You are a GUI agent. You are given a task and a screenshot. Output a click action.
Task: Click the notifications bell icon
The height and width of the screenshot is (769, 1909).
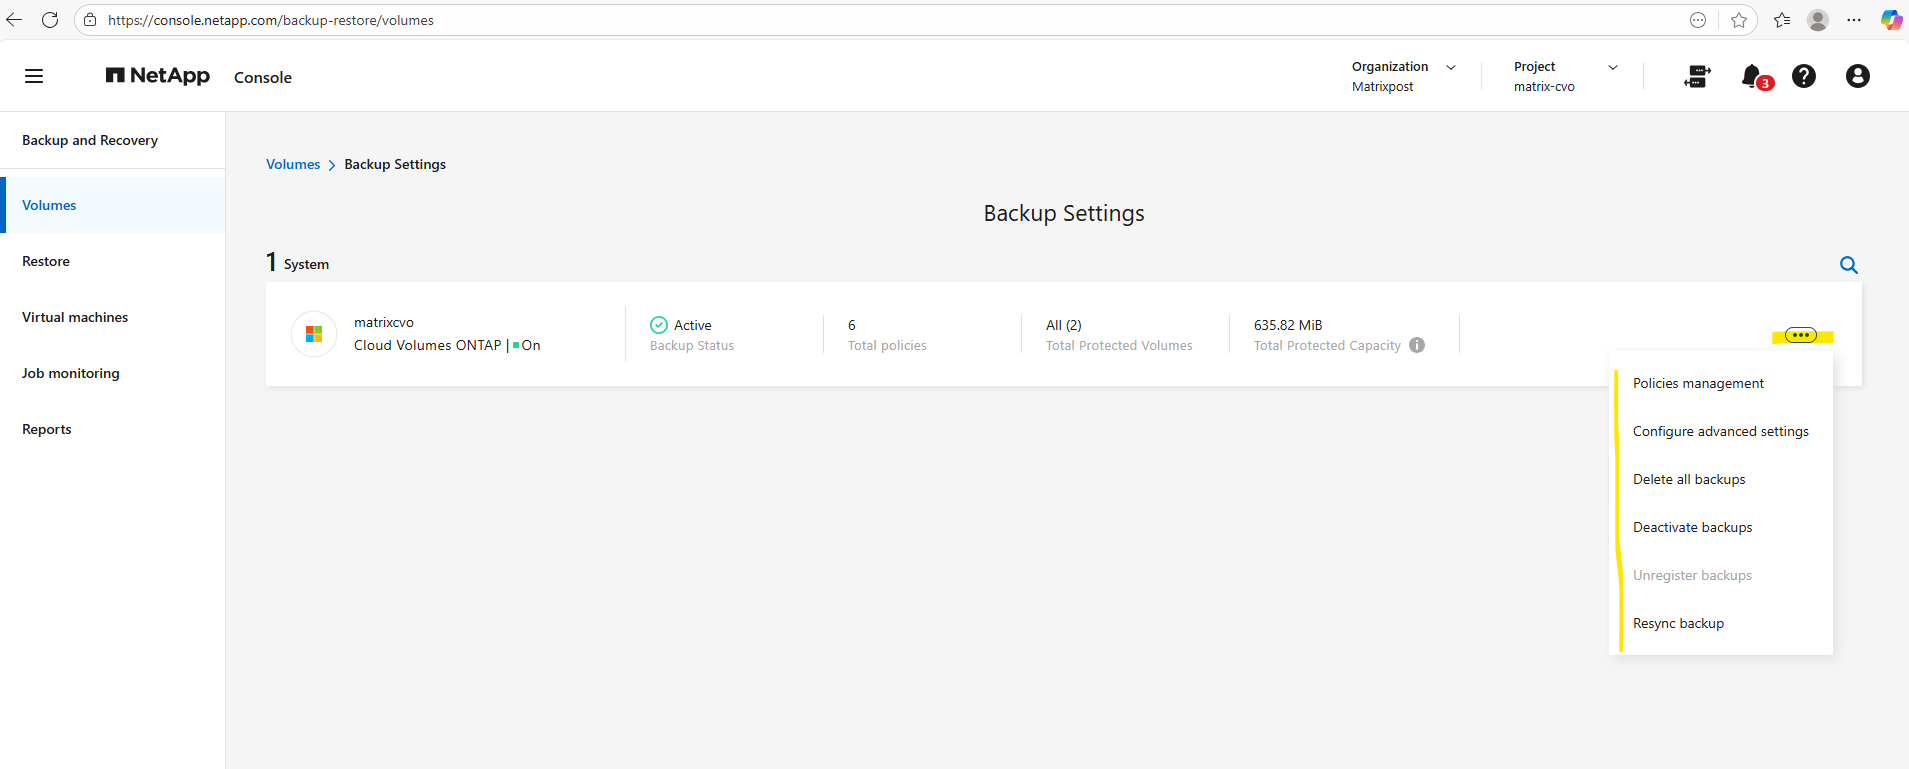[x=1751, y=76]
